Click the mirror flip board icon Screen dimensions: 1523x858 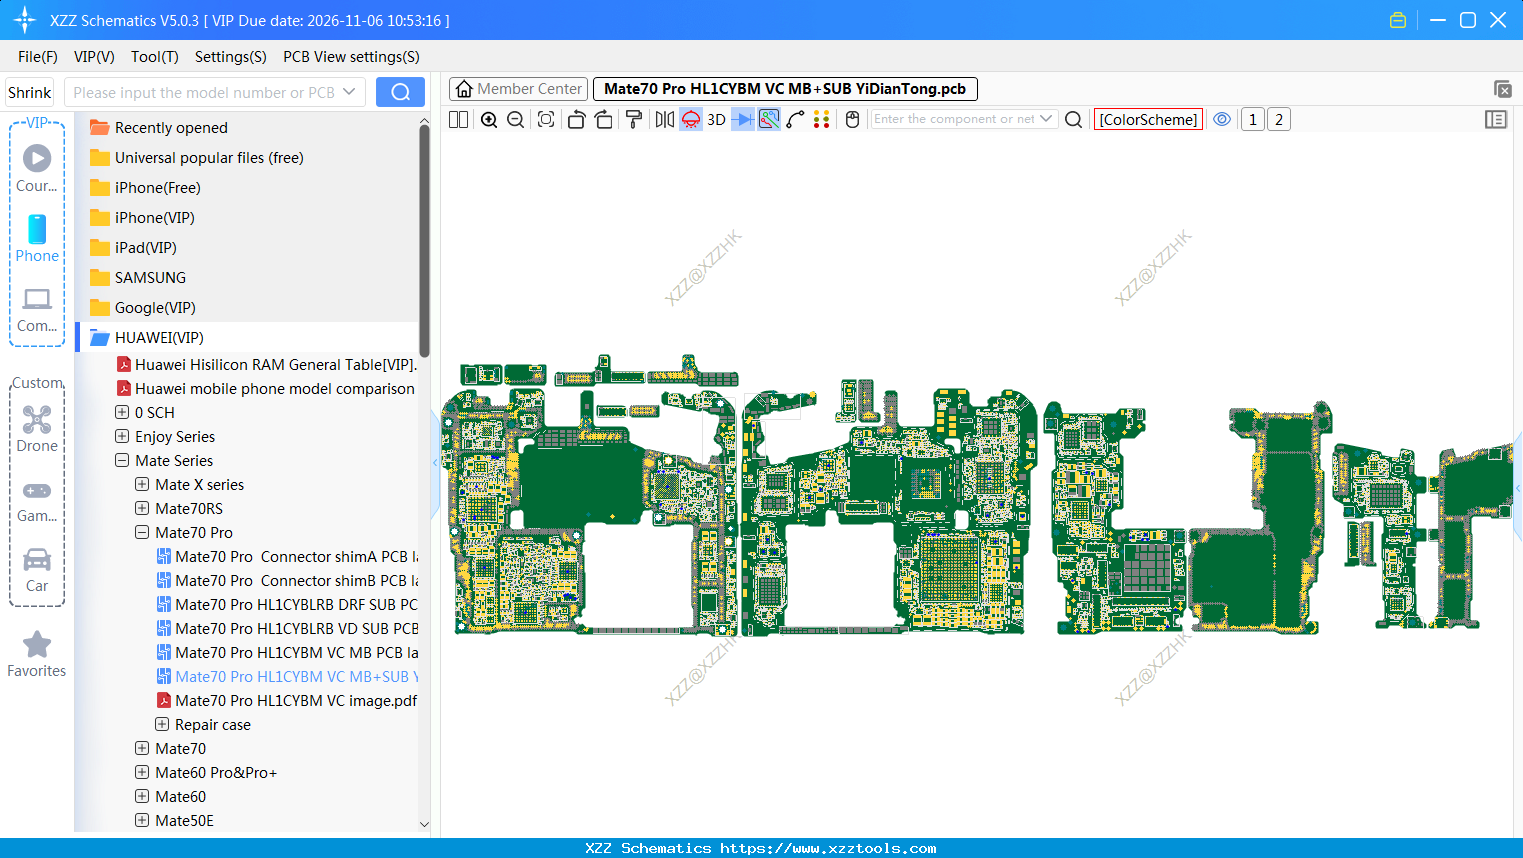664,120
